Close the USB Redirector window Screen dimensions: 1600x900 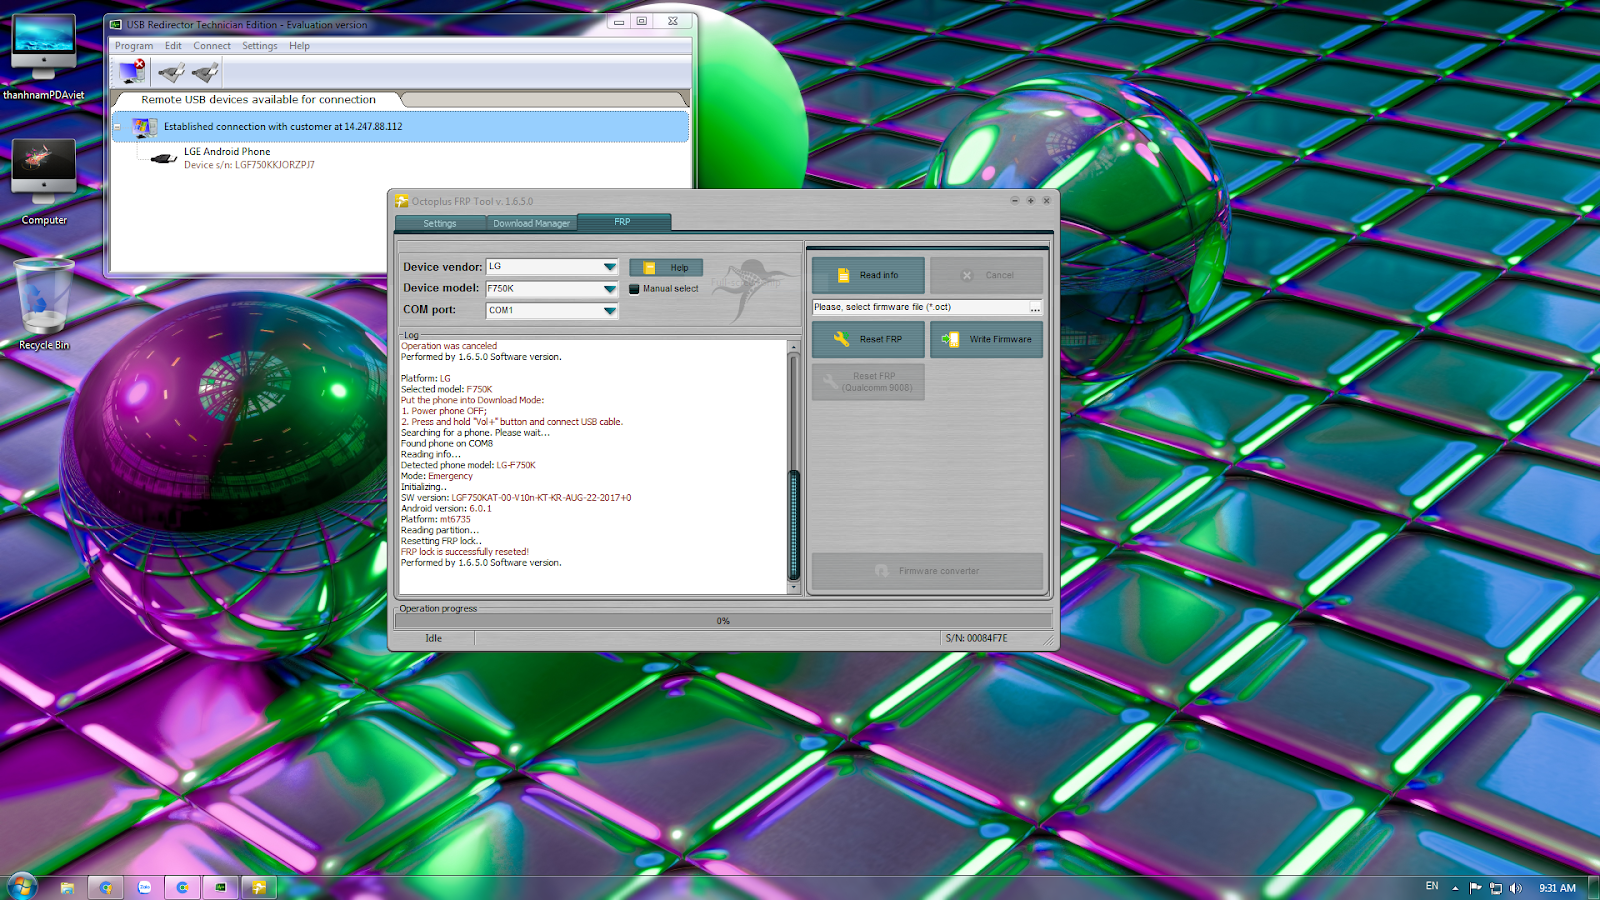tap(673, 21)
